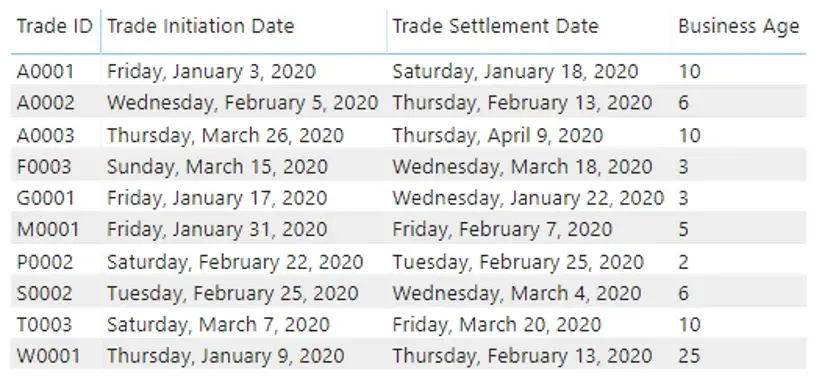Select the F0003 row ID
Image resolution: width=822 pixels, height=383 pixels.
44,167
